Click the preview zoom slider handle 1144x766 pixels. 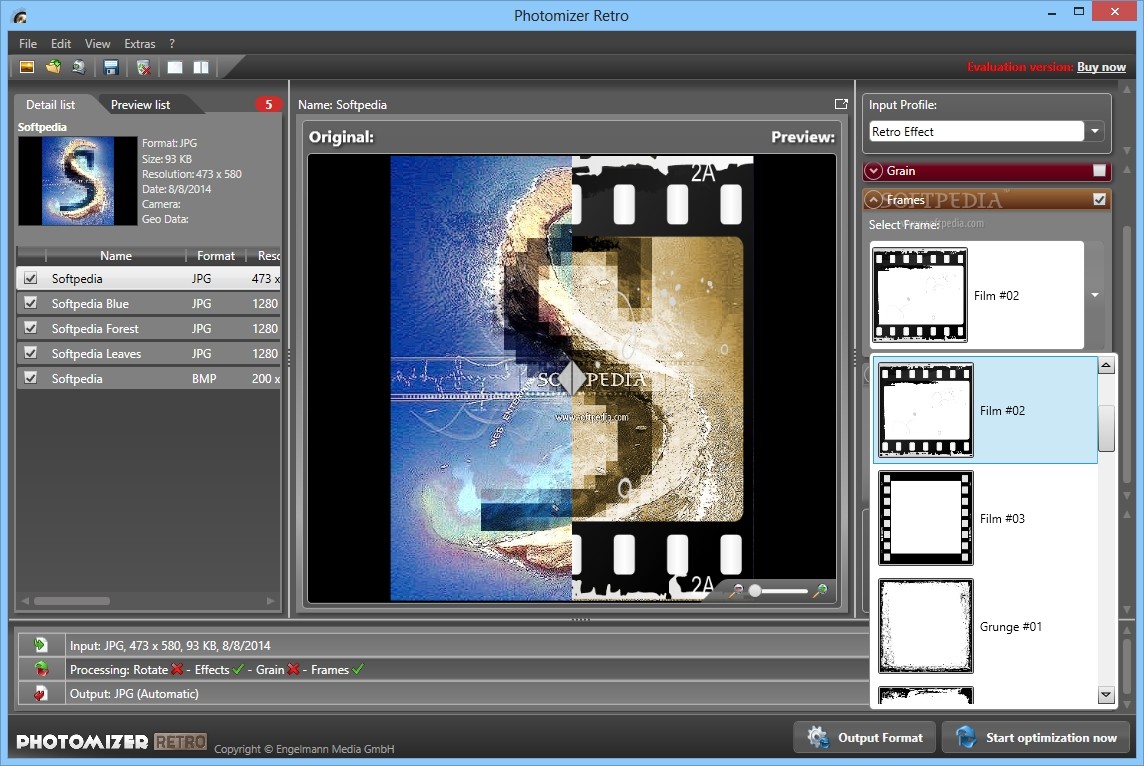pos(755,590)
